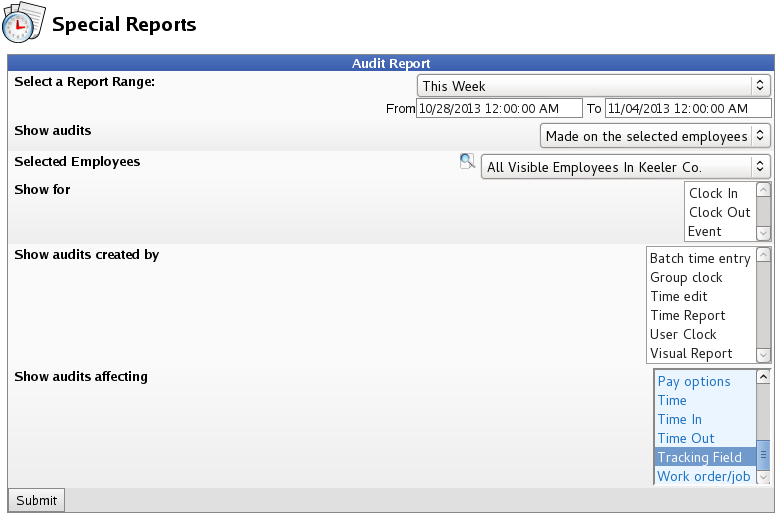This screenshot has height=518, width=780.
Task: Select Time edit in created by list
Action: pyautogui.click(x=701, y=296)
